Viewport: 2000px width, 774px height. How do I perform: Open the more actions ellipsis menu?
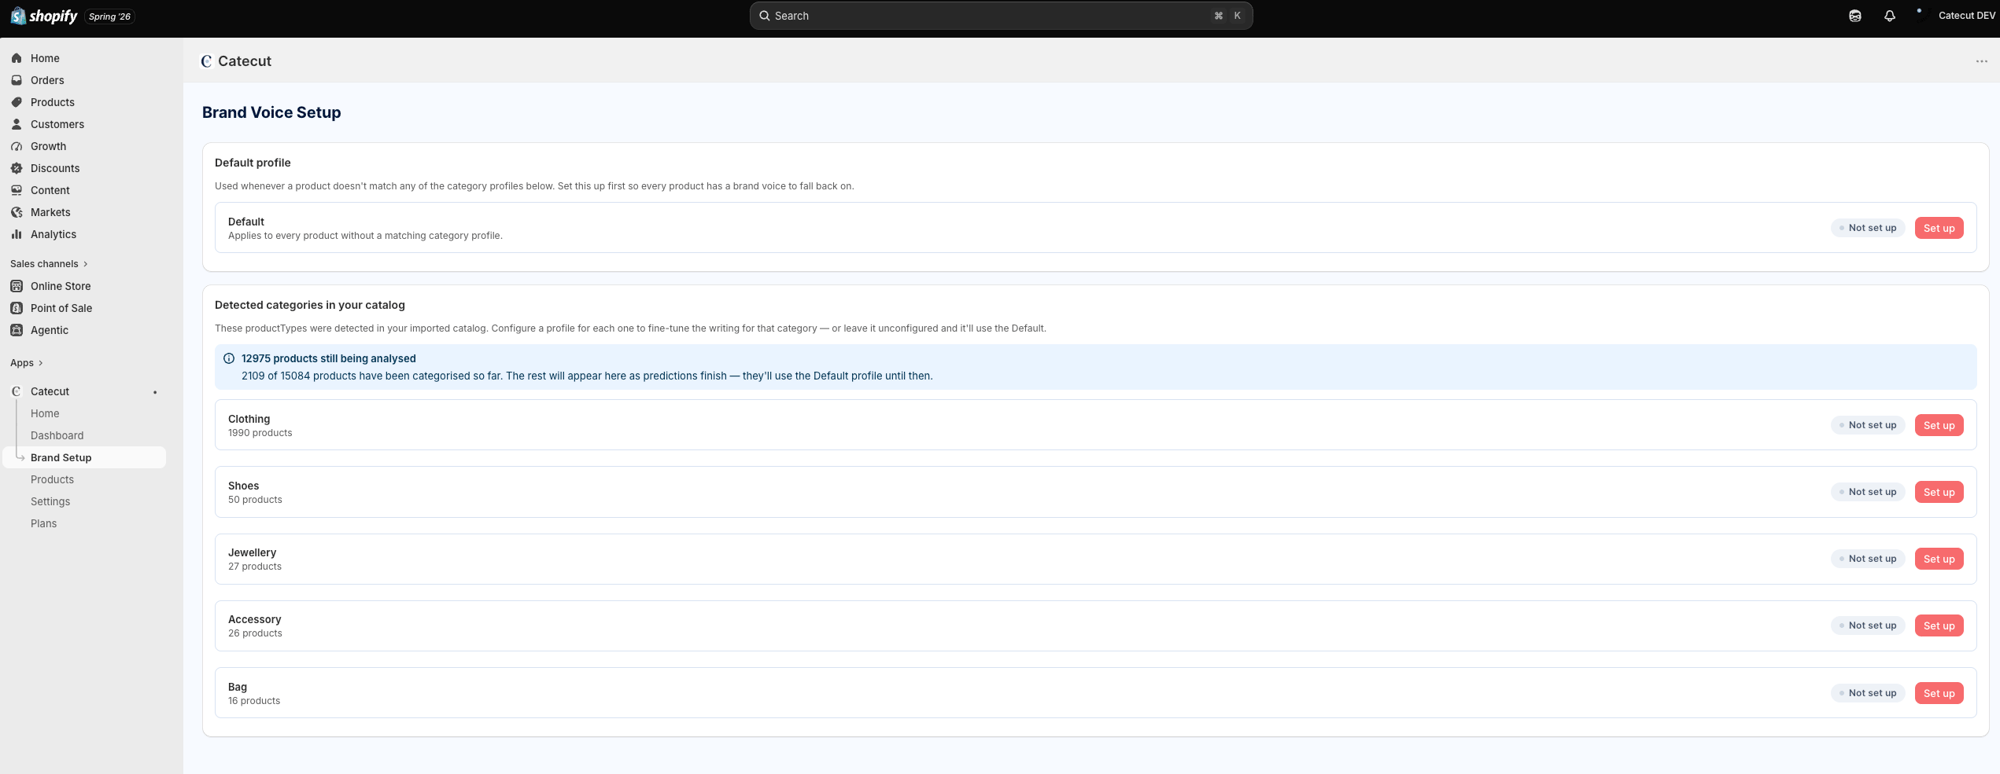[1981, 61]
